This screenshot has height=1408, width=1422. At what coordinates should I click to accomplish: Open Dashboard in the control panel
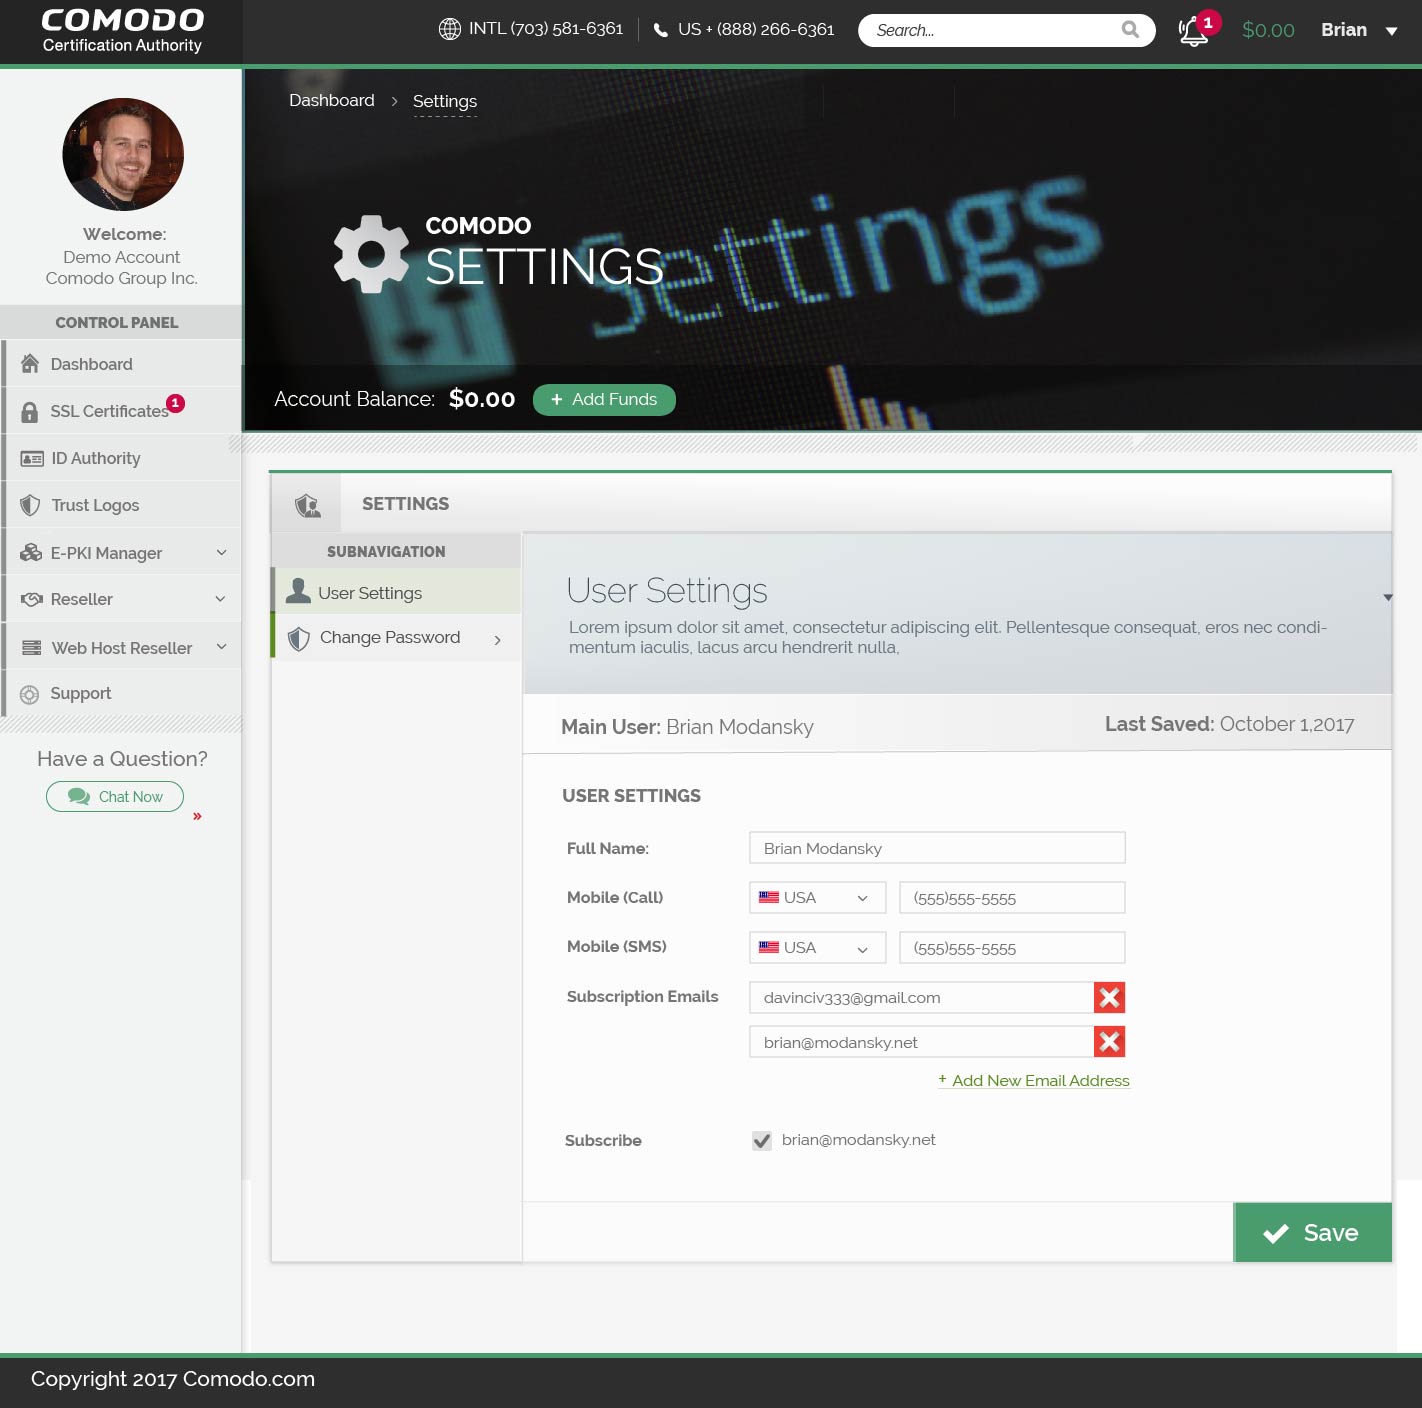(122, 364)
